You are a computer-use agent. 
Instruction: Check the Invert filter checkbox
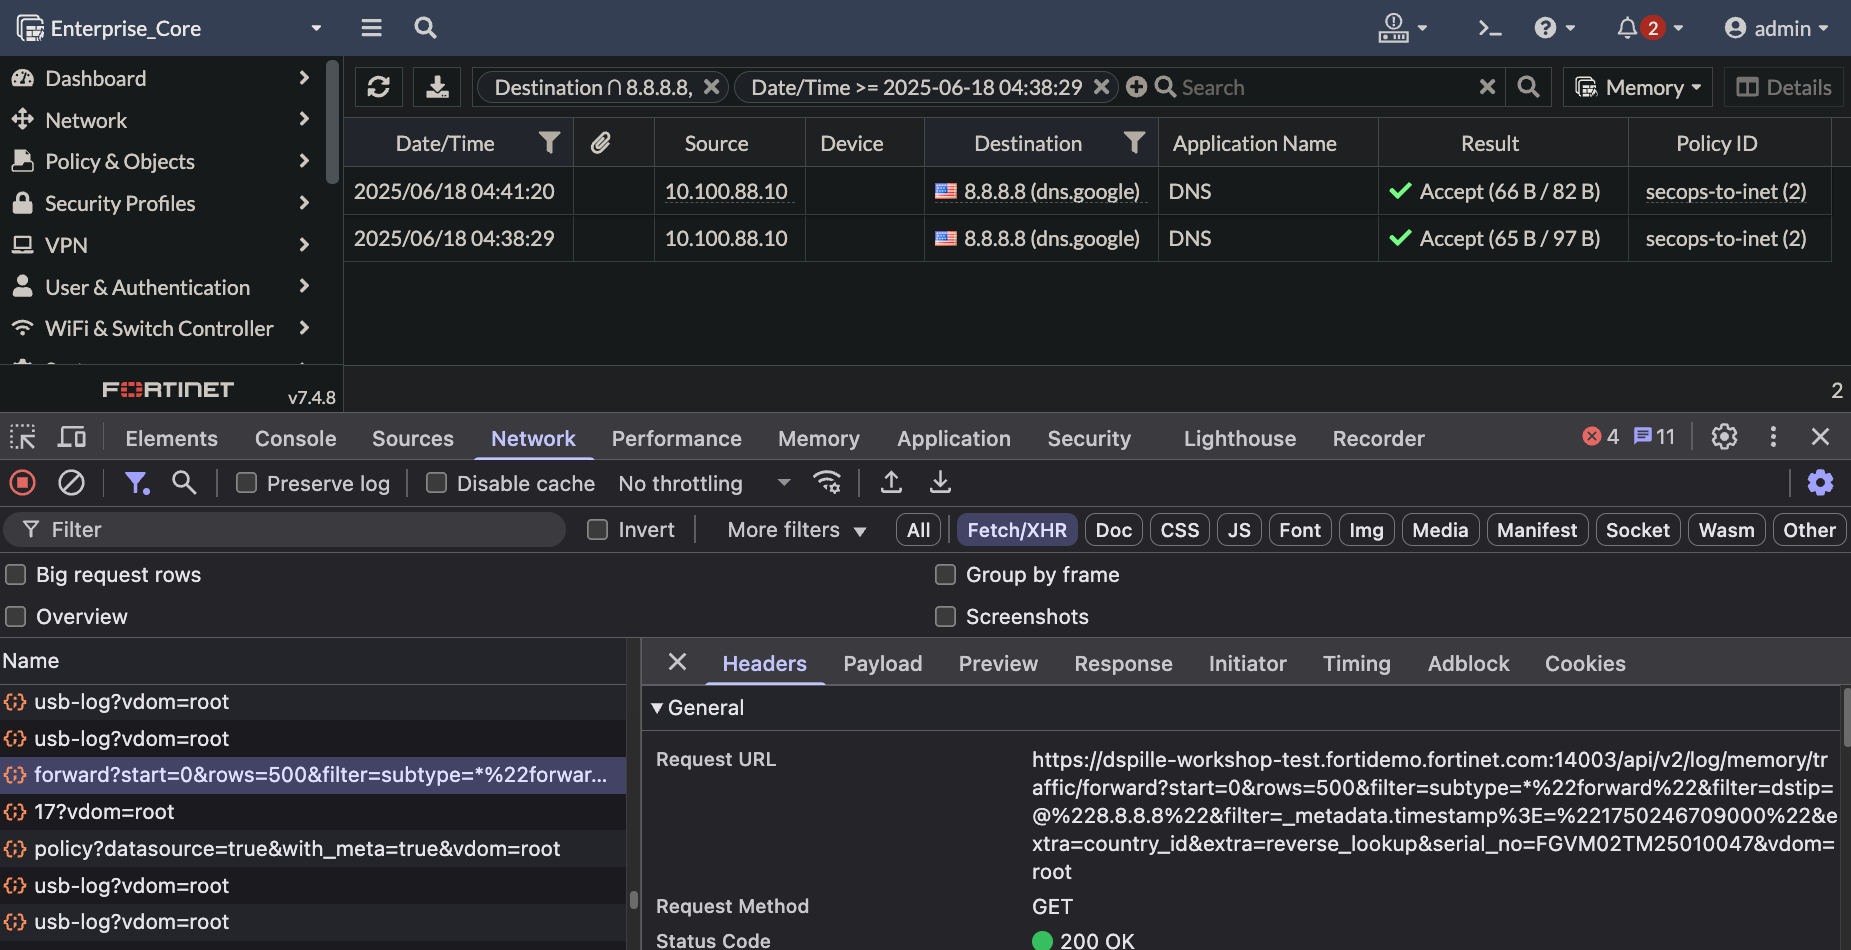click(x=597, y=530)
